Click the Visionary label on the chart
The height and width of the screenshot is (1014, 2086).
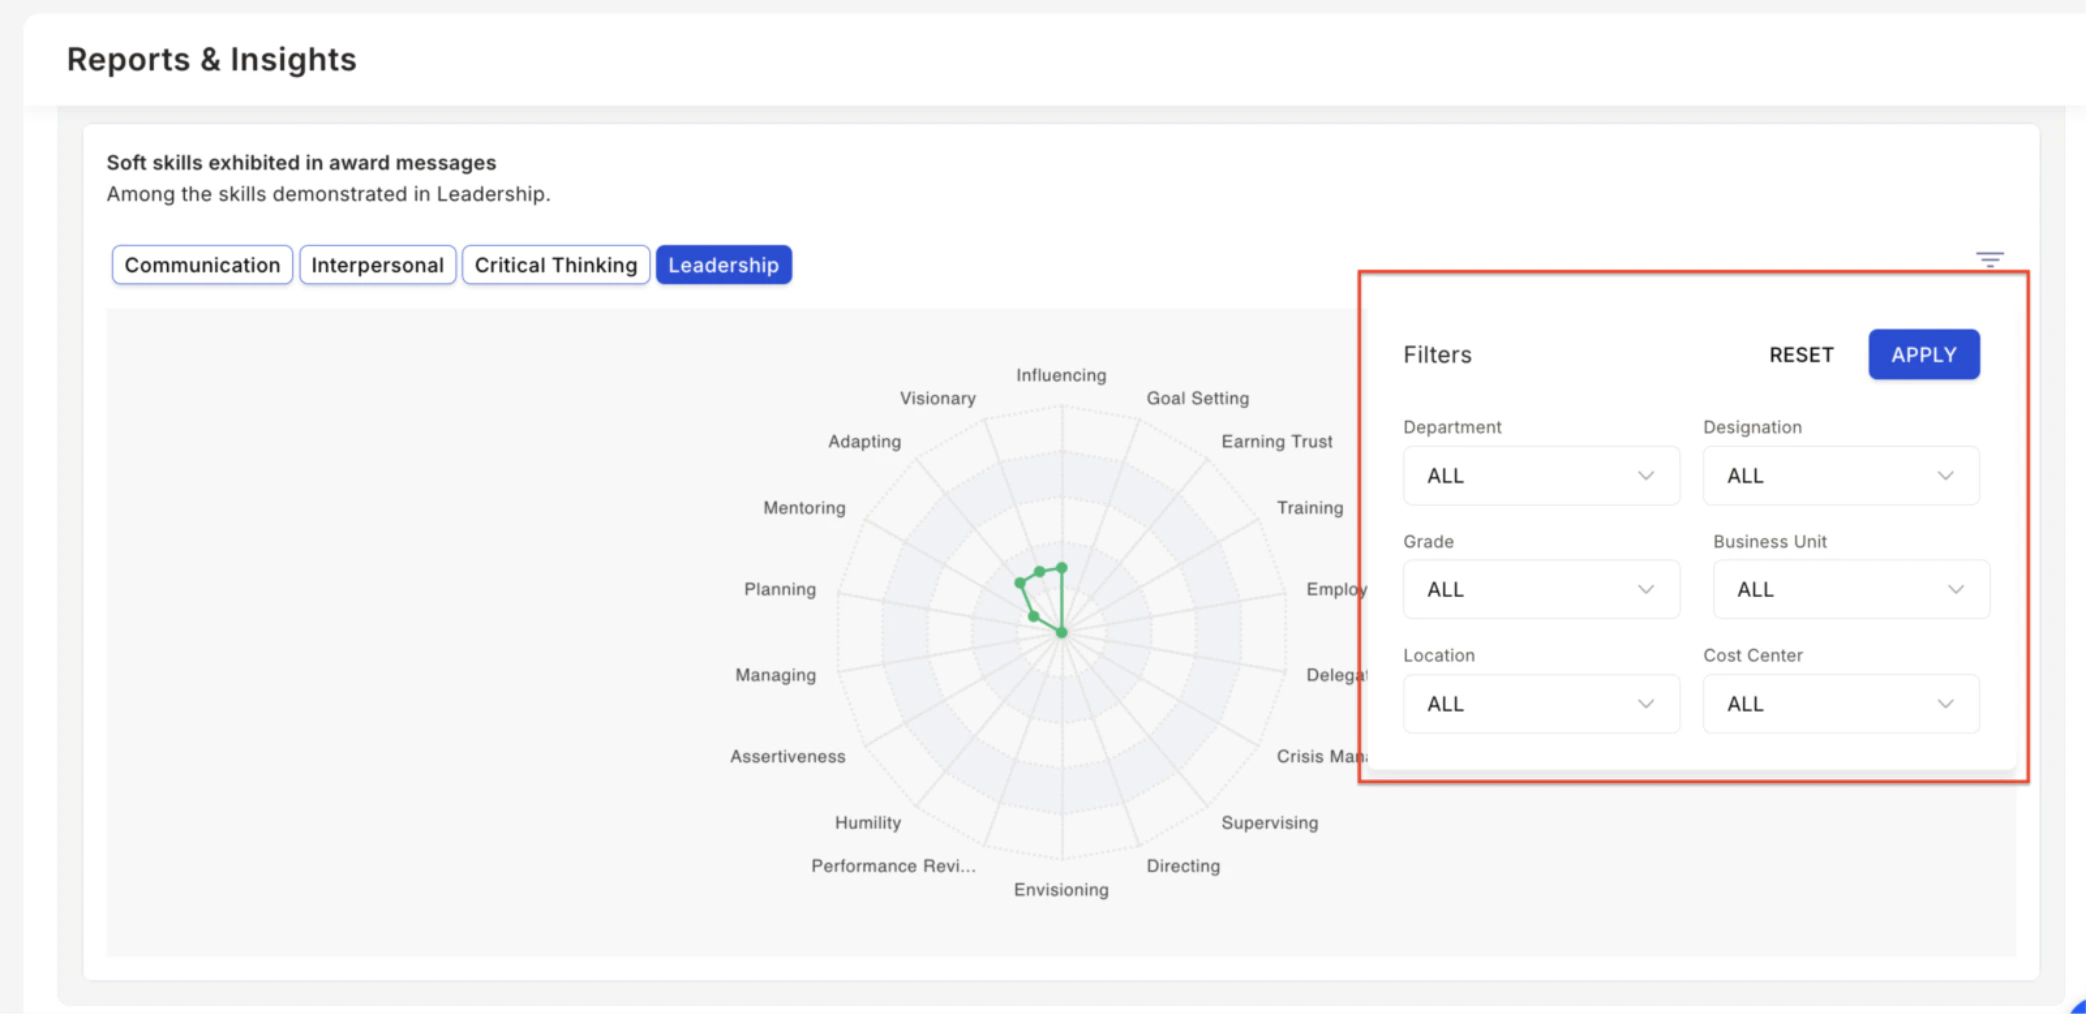(x=937, y=398)
